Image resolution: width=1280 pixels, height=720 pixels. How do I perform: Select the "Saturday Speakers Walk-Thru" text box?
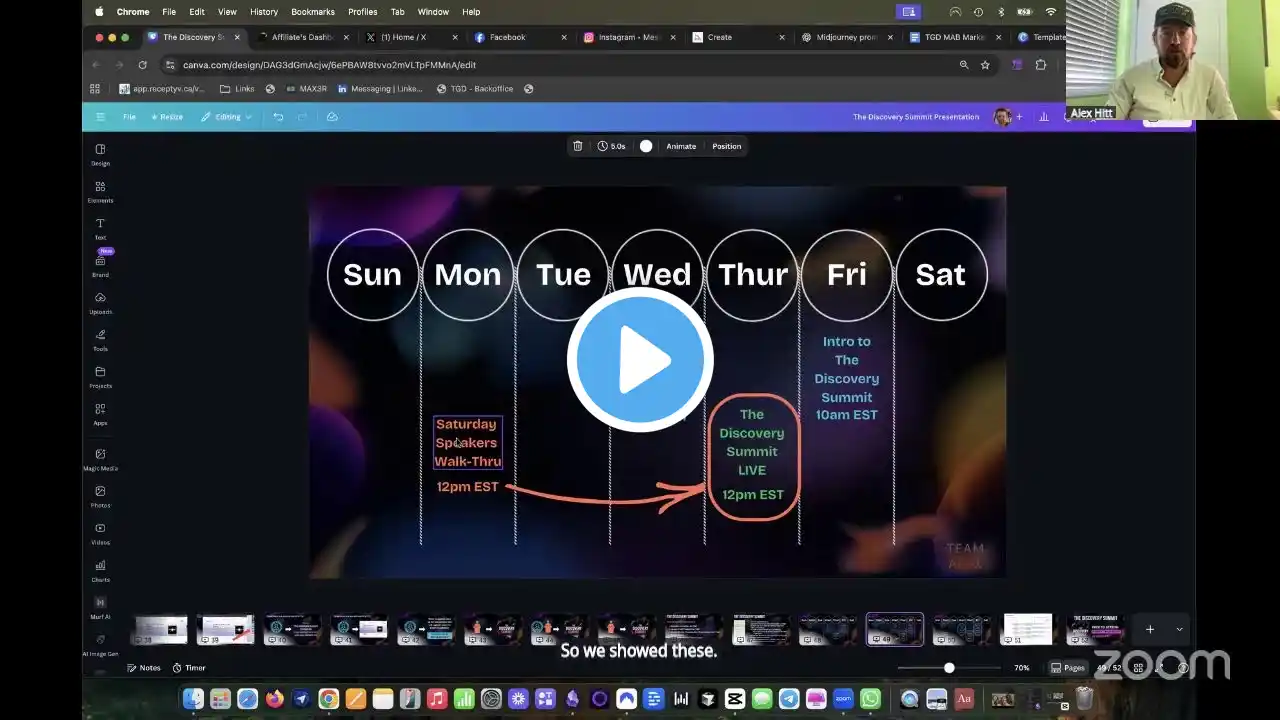467,443
